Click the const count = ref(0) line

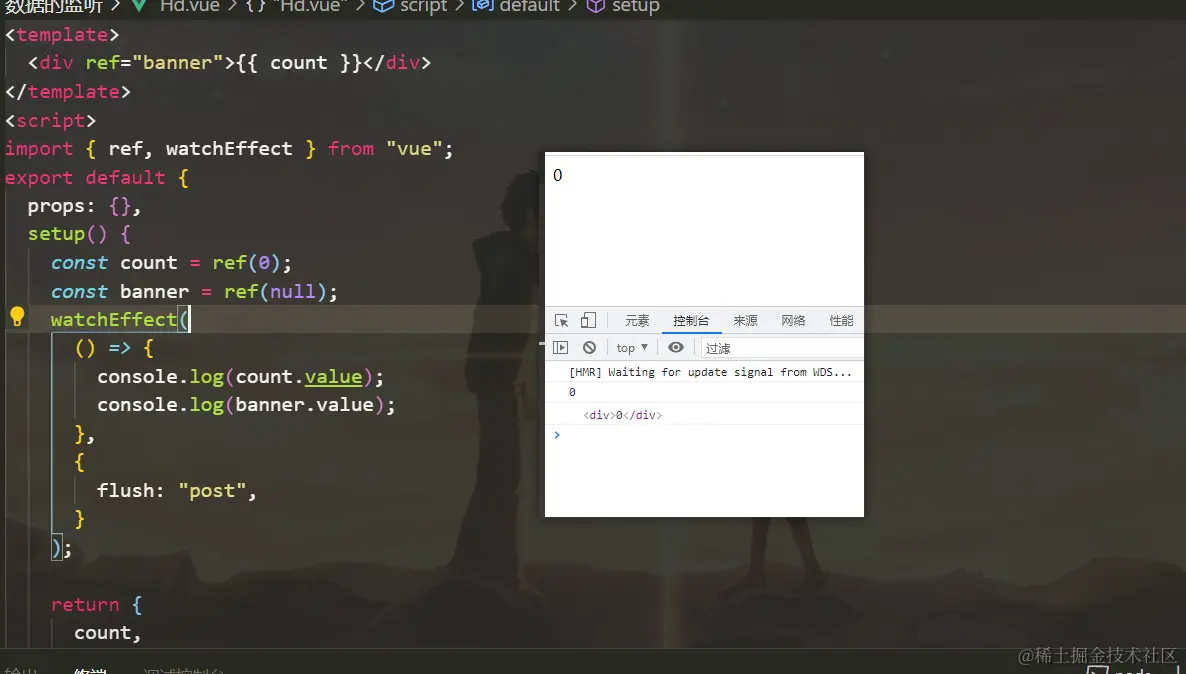pos(171,262)
